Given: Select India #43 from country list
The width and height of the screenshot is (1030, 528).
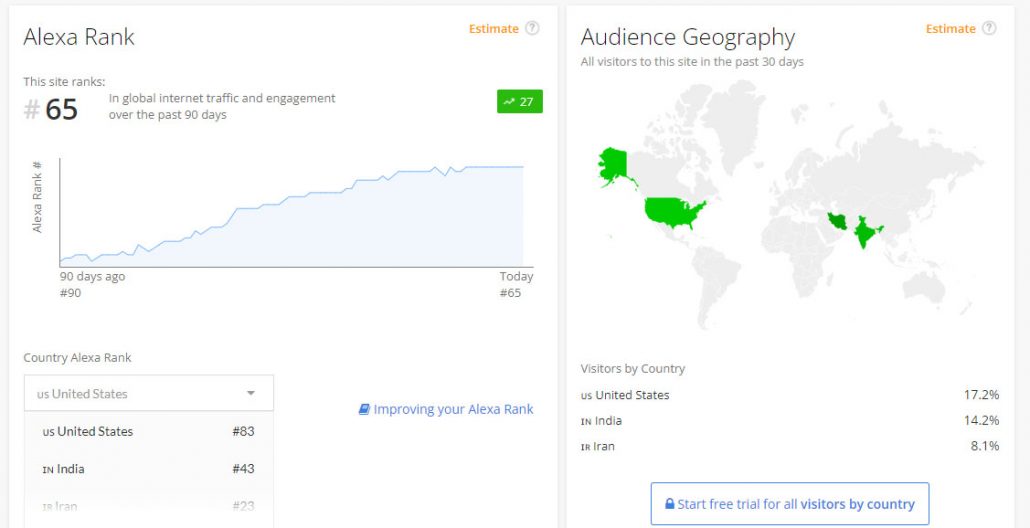Looking at the screenshot, I should click(x=148, y=469).
